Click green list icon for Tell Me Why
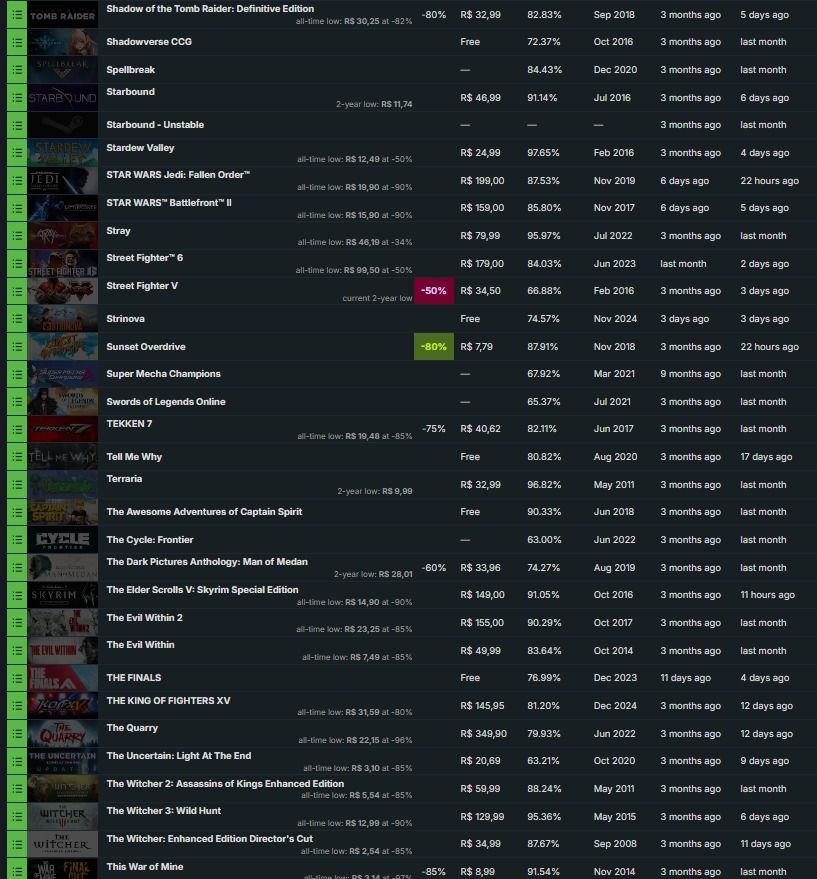This screenshot has height=879, width=817. 17,457
